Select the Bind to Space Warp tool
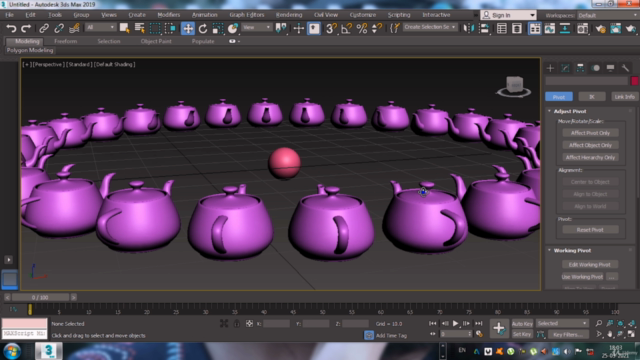The image size is (640, 360). 74,28
